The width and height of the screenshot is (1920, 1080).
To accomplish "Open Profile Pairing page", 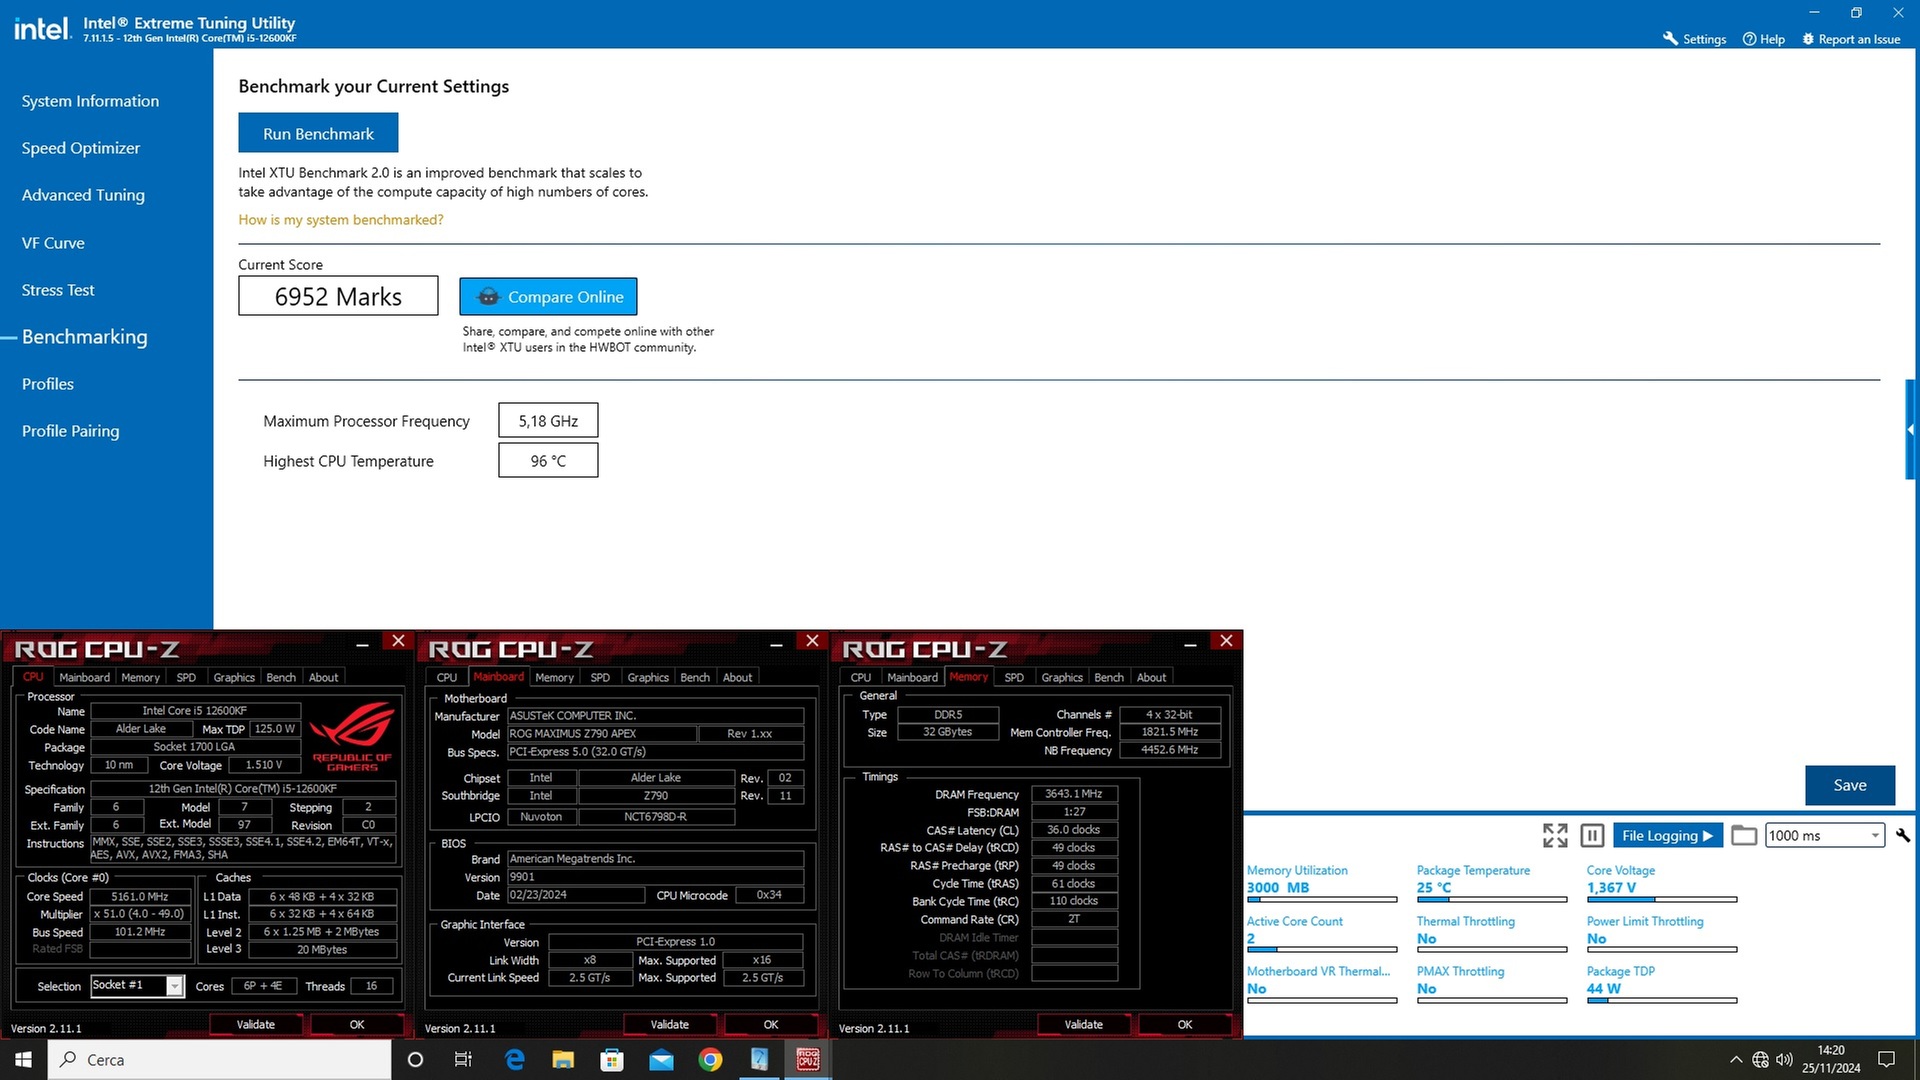I will [x=70, y=431].
